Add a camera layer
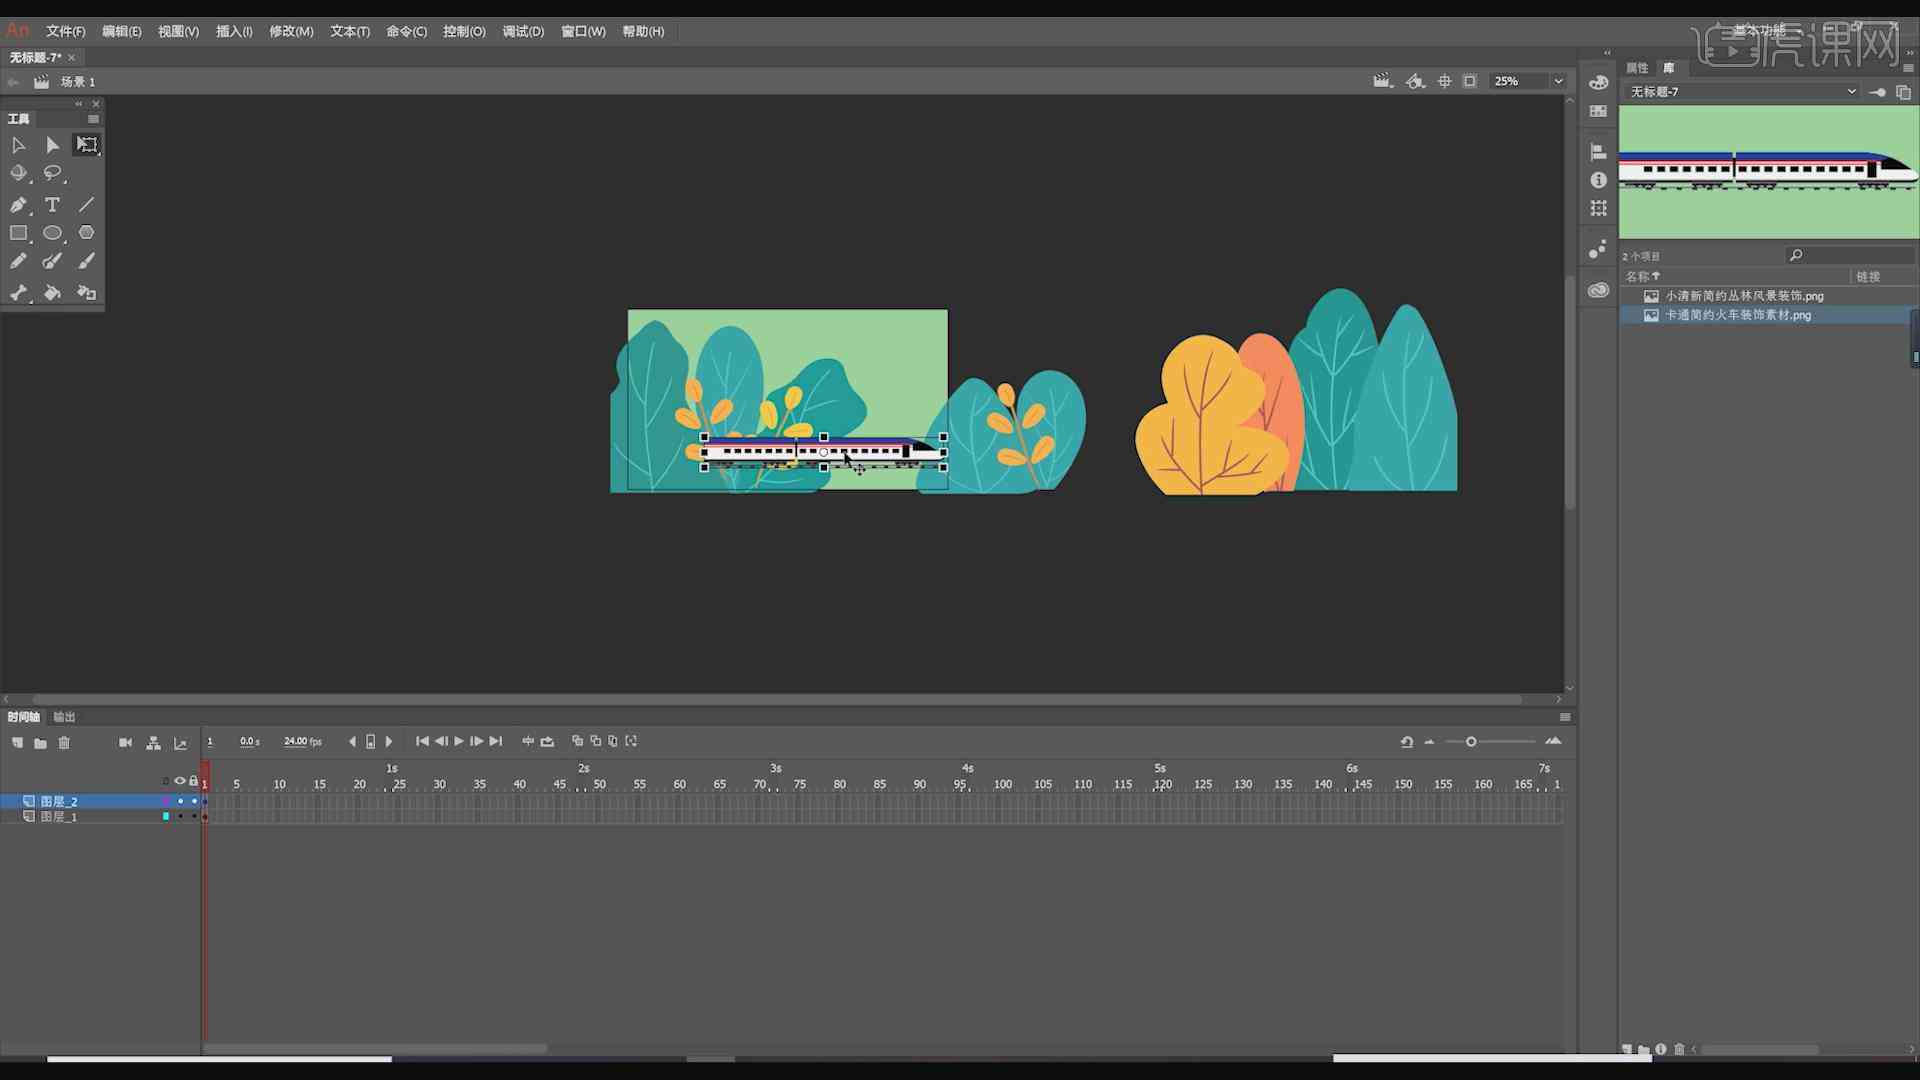This screenshot has height=1080, width=1920. click(x=125, y=743)
